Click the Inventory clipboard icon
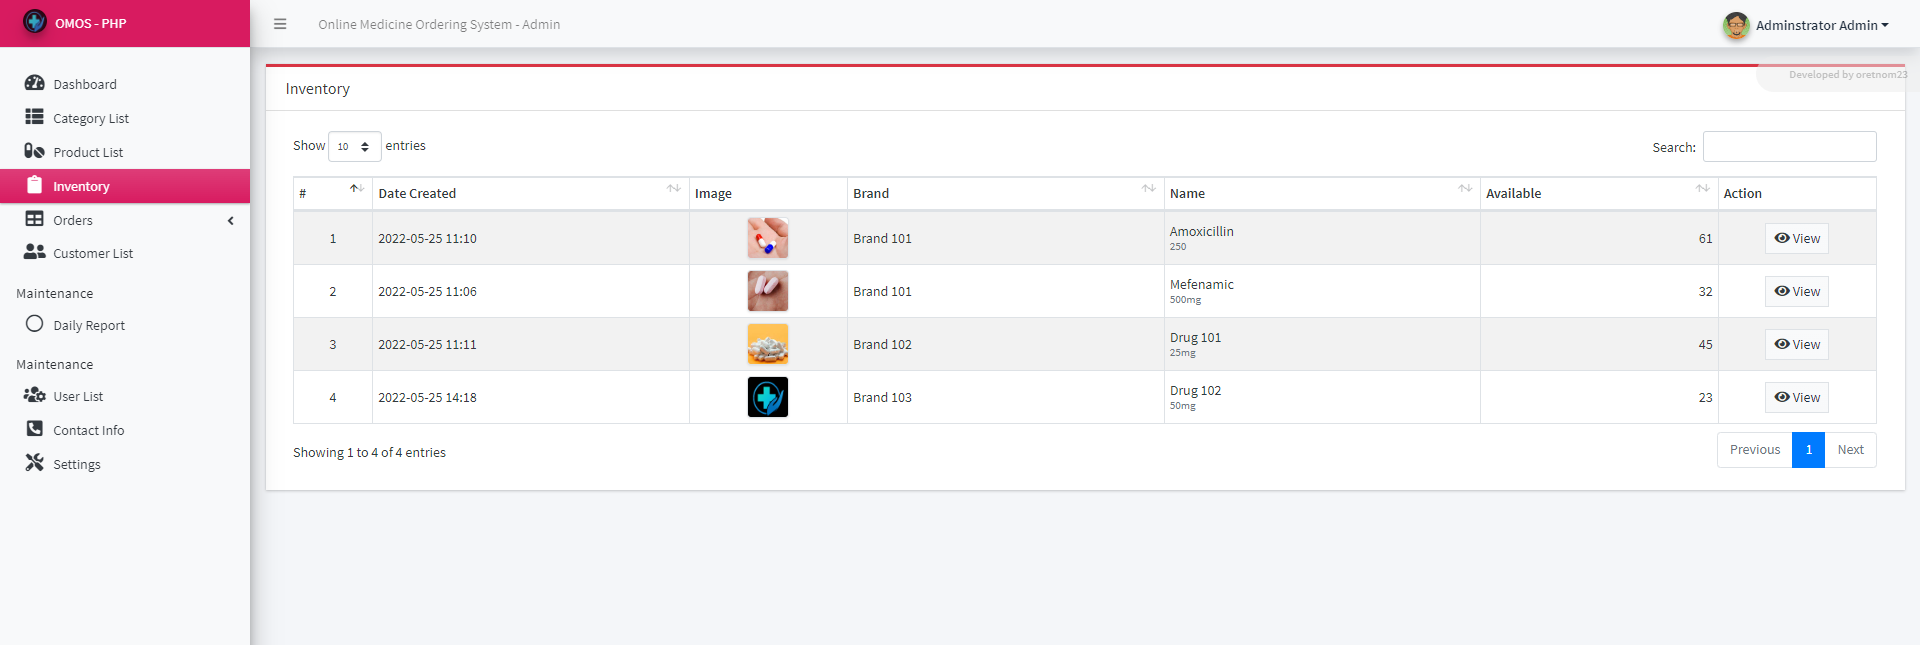Screen dimensions: 1920x645 (34, 185)
